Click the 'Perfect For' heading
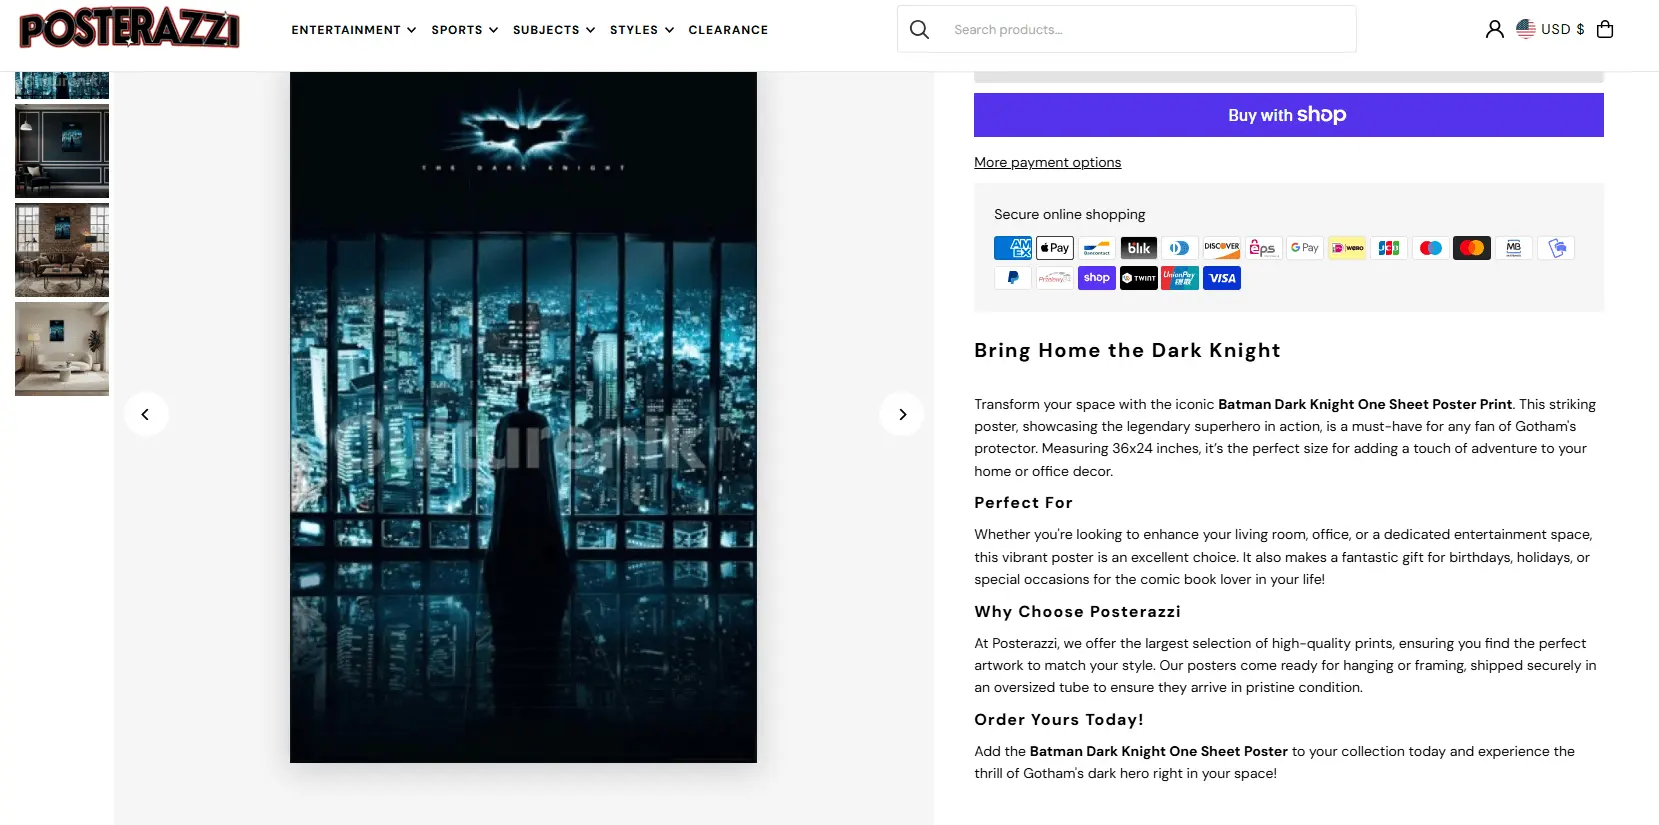Screen dimensions: 1659x825 point(1023,503)
